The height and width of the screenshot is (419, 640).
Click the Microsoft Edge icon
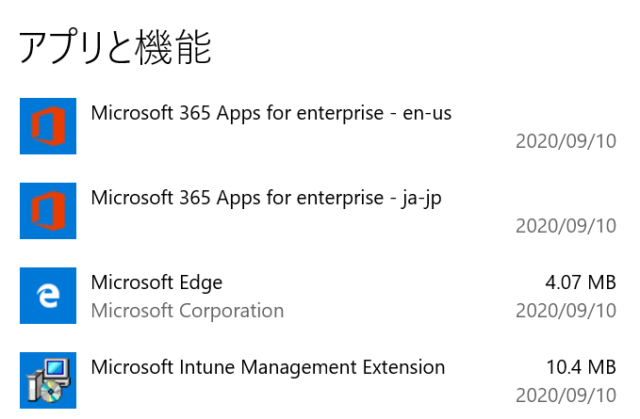pyautogui.click(x=48, y=296)
